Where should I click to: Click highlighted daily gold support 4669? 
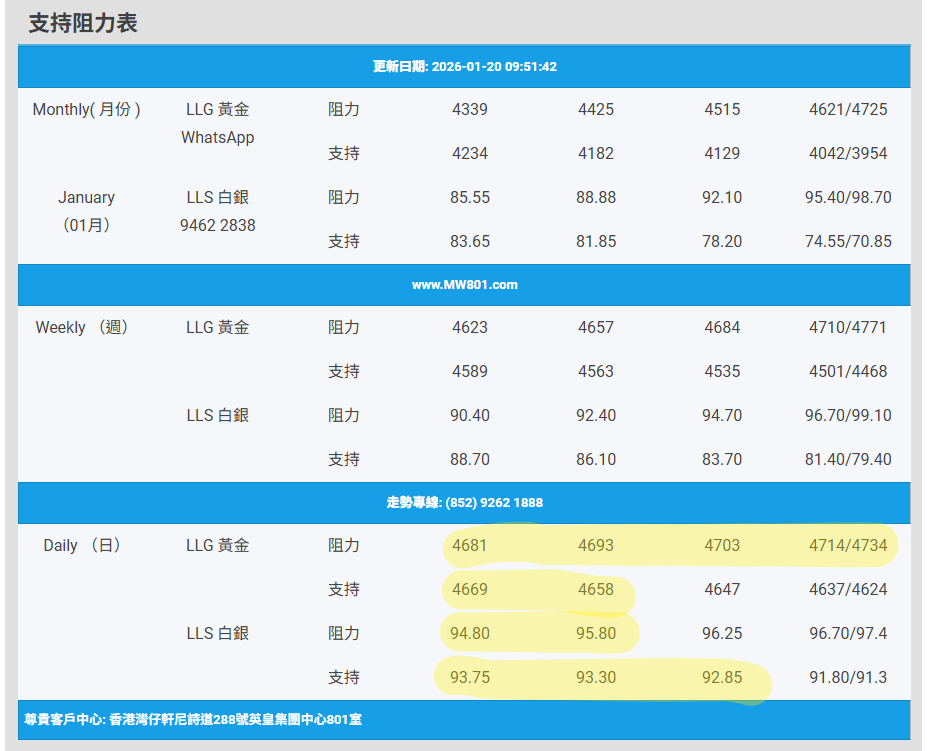pos(469,589)
